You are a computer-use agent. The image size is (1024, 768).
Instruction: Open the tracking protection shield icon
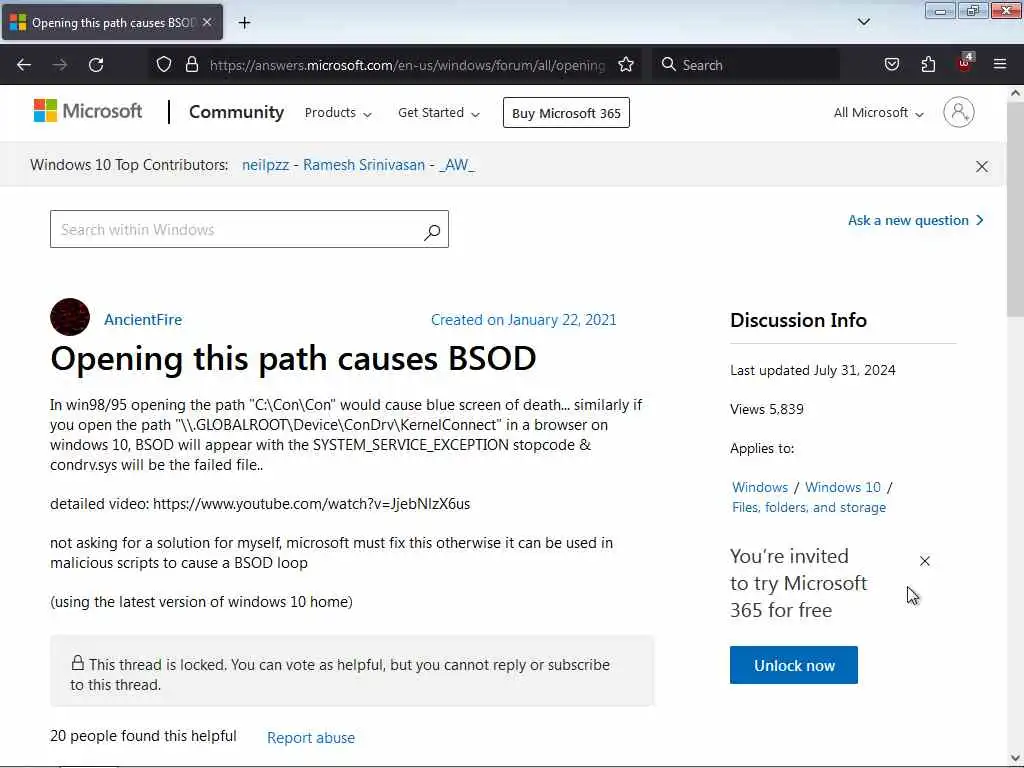click(x=164, y=65)
